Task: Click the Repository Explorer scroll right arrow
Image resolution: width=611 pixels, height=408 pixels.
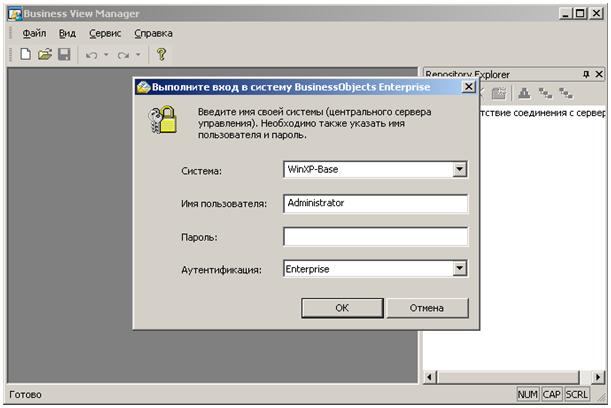Action: (x=598, y=377)
